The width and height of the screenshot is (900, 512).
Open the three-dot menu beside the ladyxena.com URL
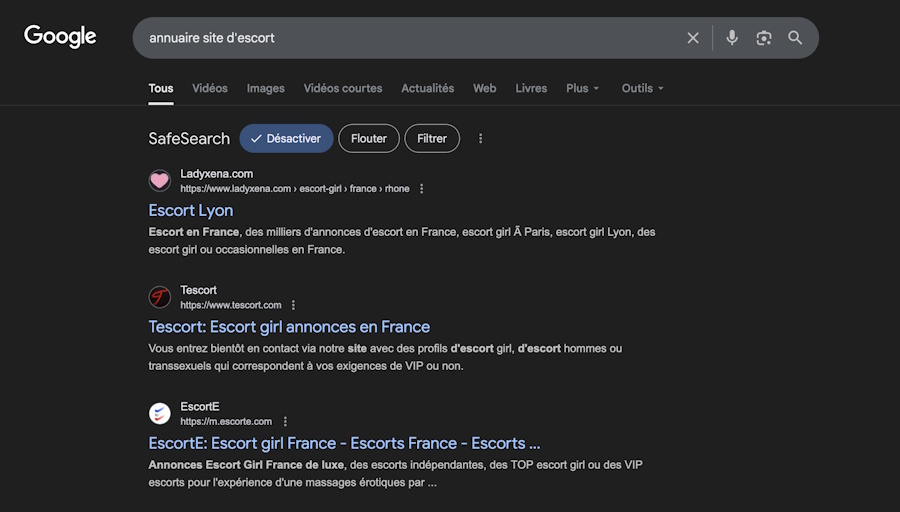click(x=421, y=189)
